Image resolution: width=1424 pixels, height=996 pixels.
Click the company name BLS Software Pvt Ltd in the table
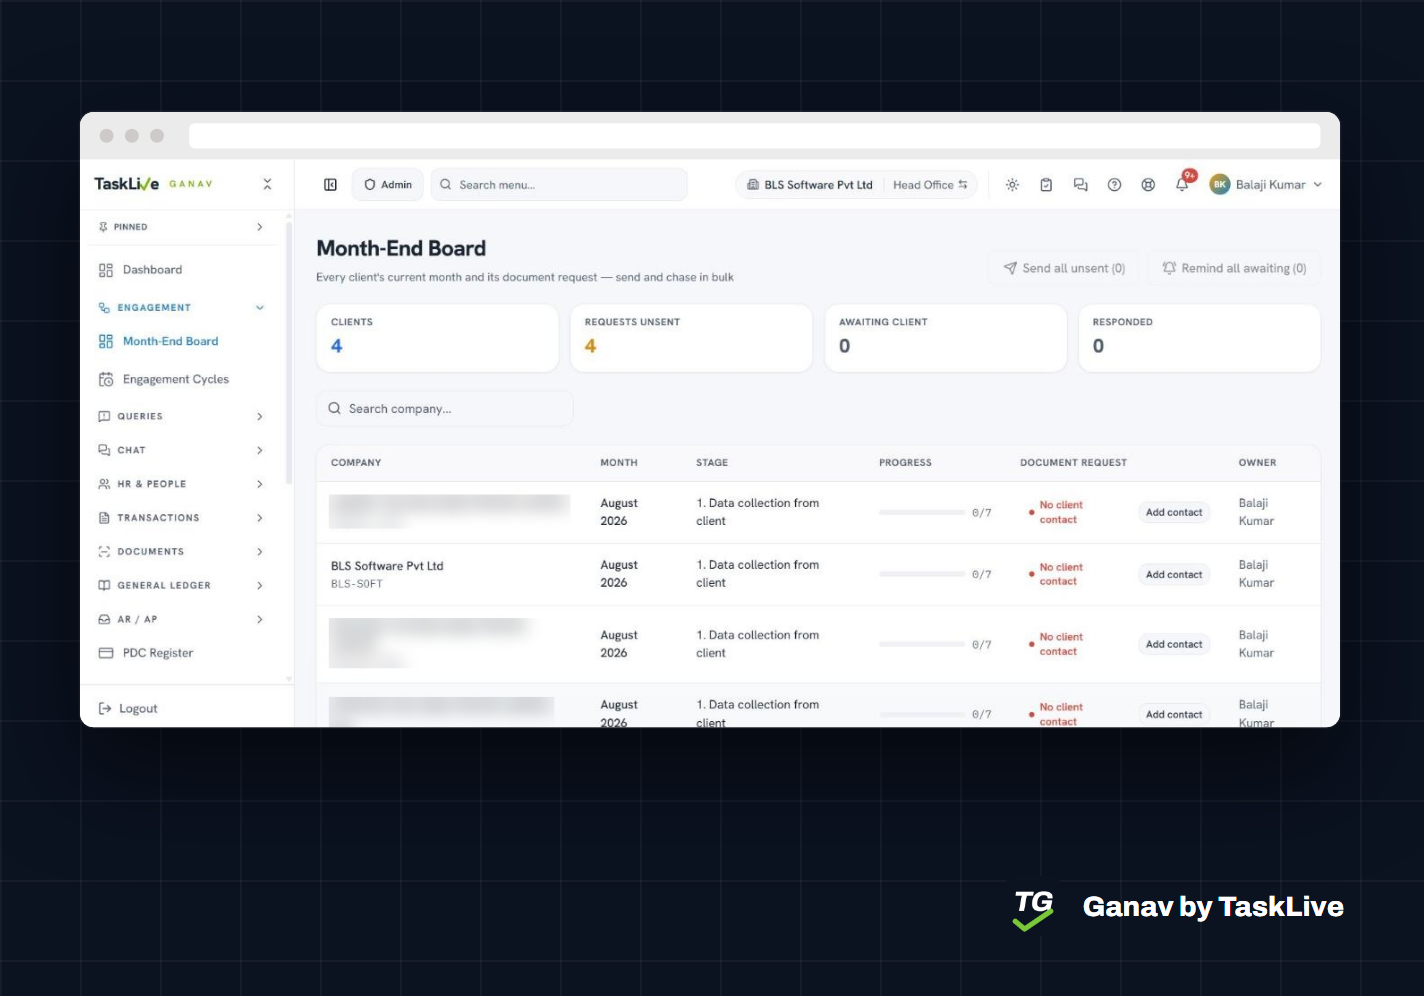(x=387, y=566)
